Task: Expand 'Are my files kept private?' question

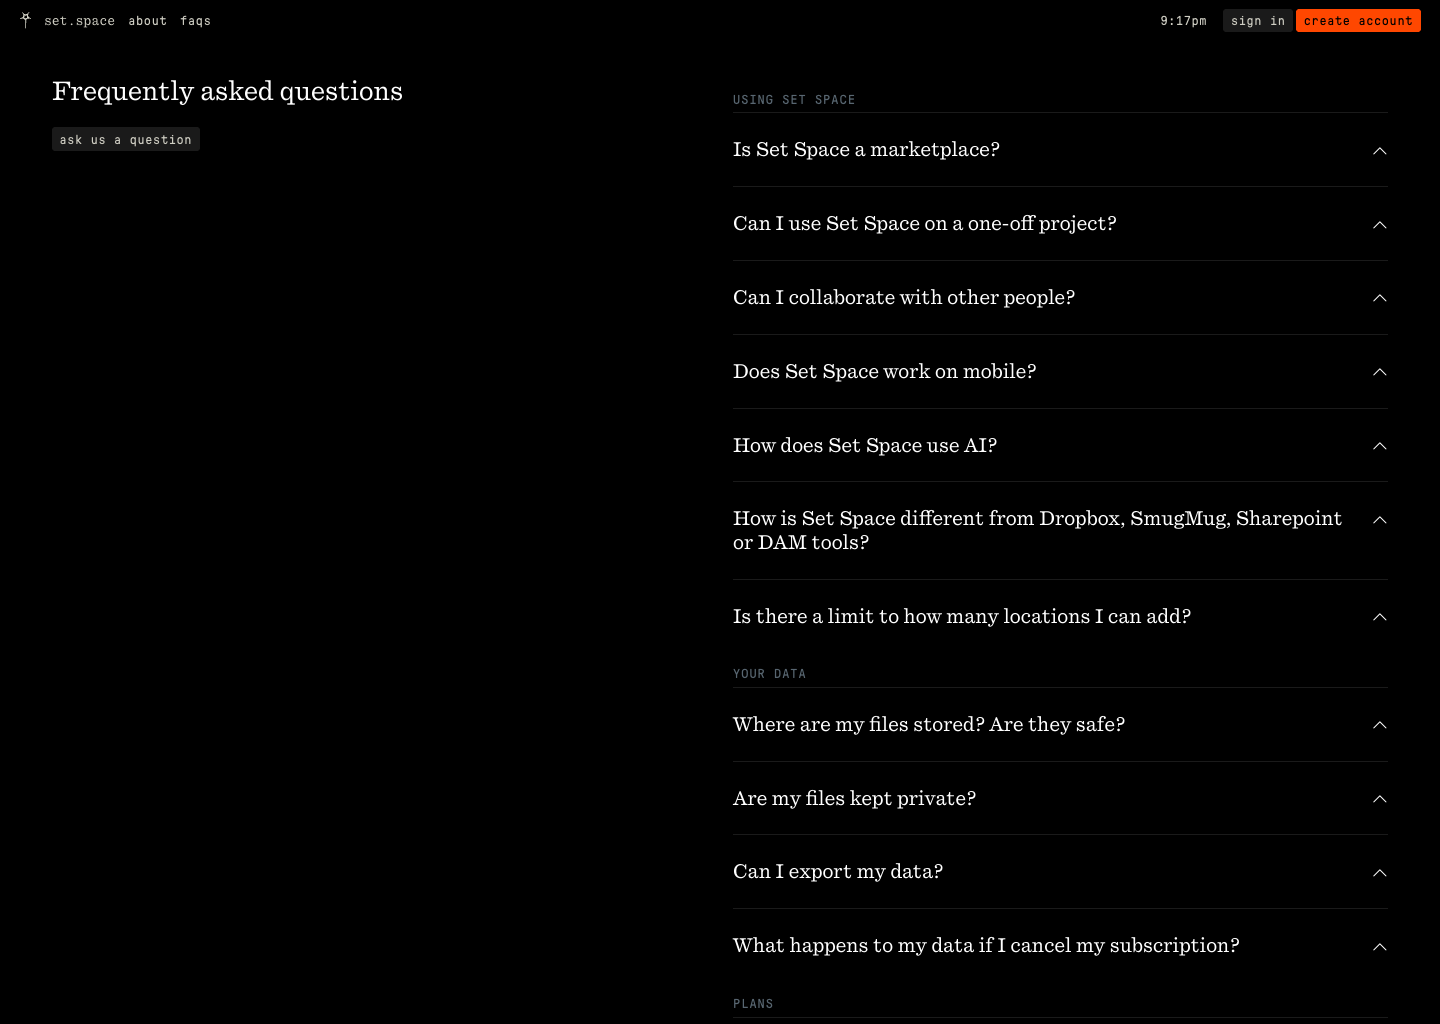Action: (x=1060, y=798)
